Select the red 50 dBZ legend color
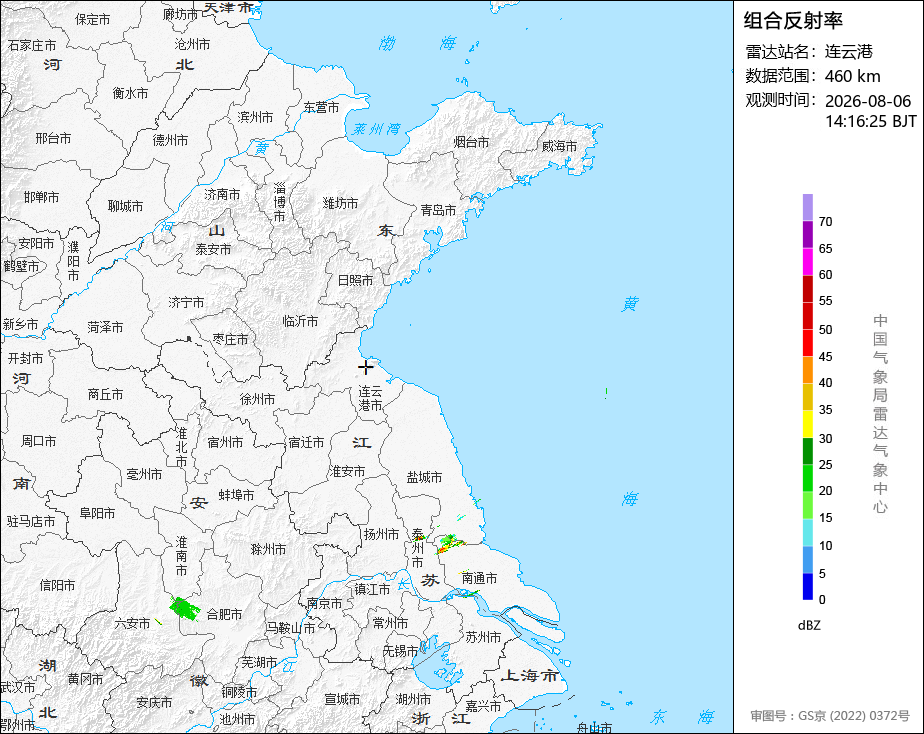924x734 pixels. point(807,316)
